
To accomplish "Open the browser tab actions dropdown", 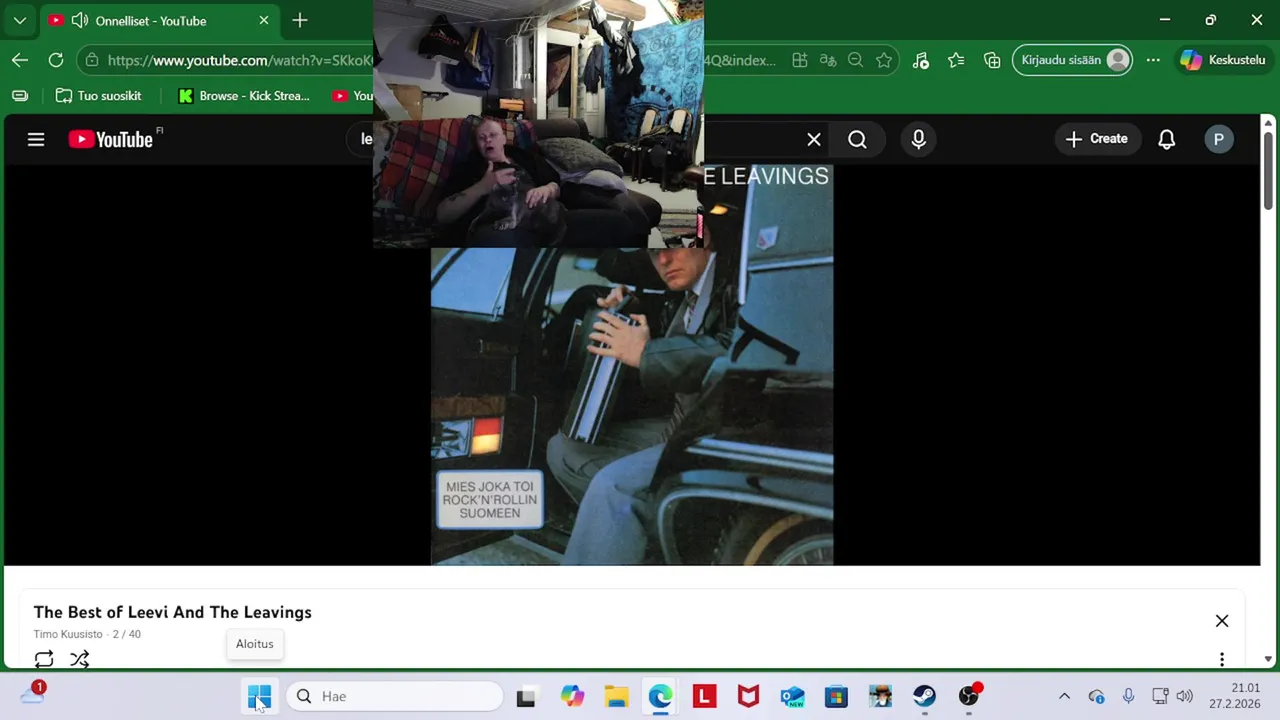I will (x=20, y=20).
